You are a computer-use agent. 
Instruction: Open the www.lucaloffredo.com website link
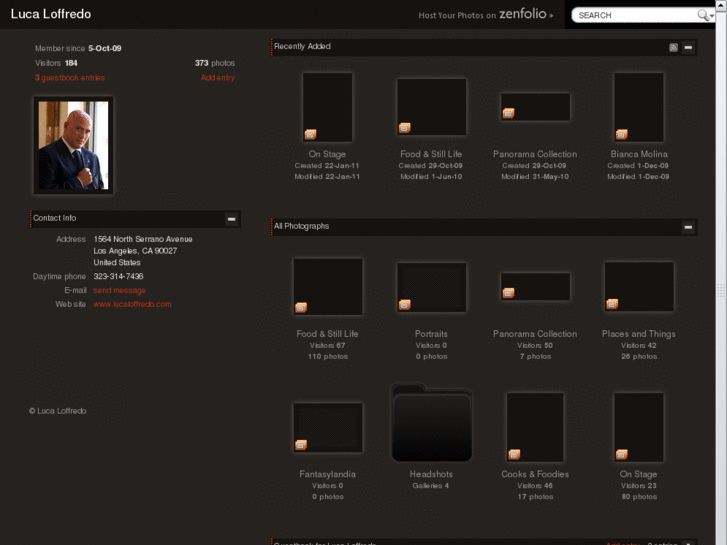[132, 304]
